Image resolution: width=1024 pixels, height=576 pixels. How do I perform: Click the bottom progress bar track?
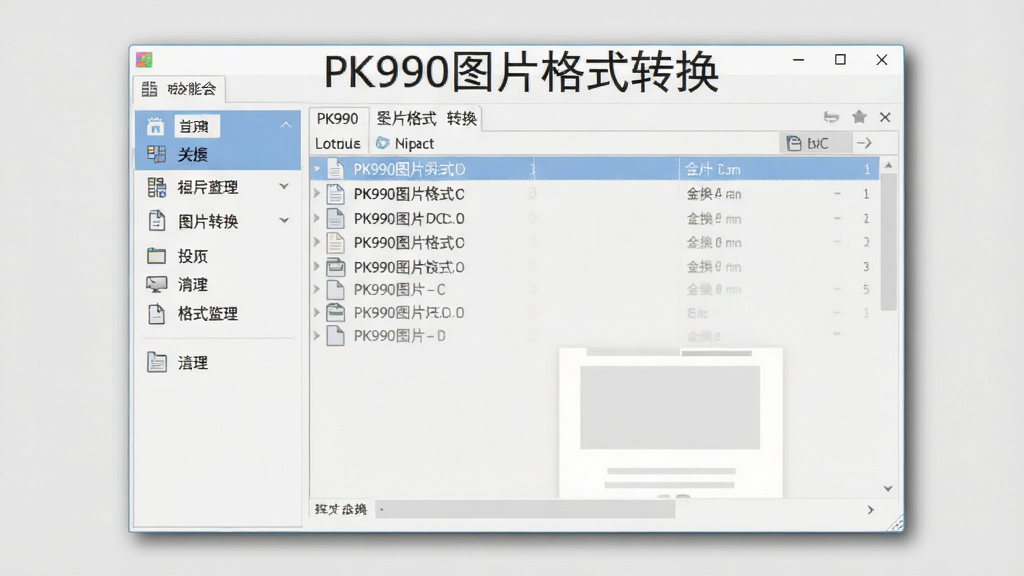526,509
